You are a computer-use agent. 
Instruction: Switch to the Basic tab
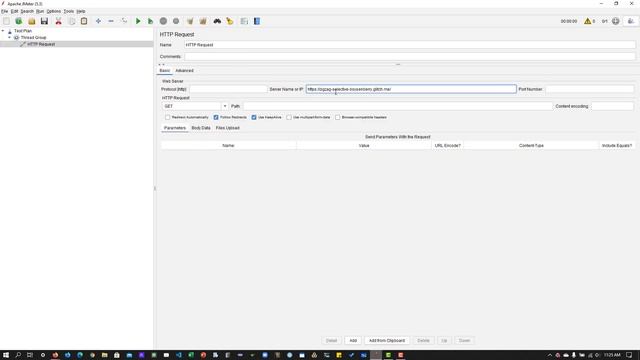click(x=164, y=71)
